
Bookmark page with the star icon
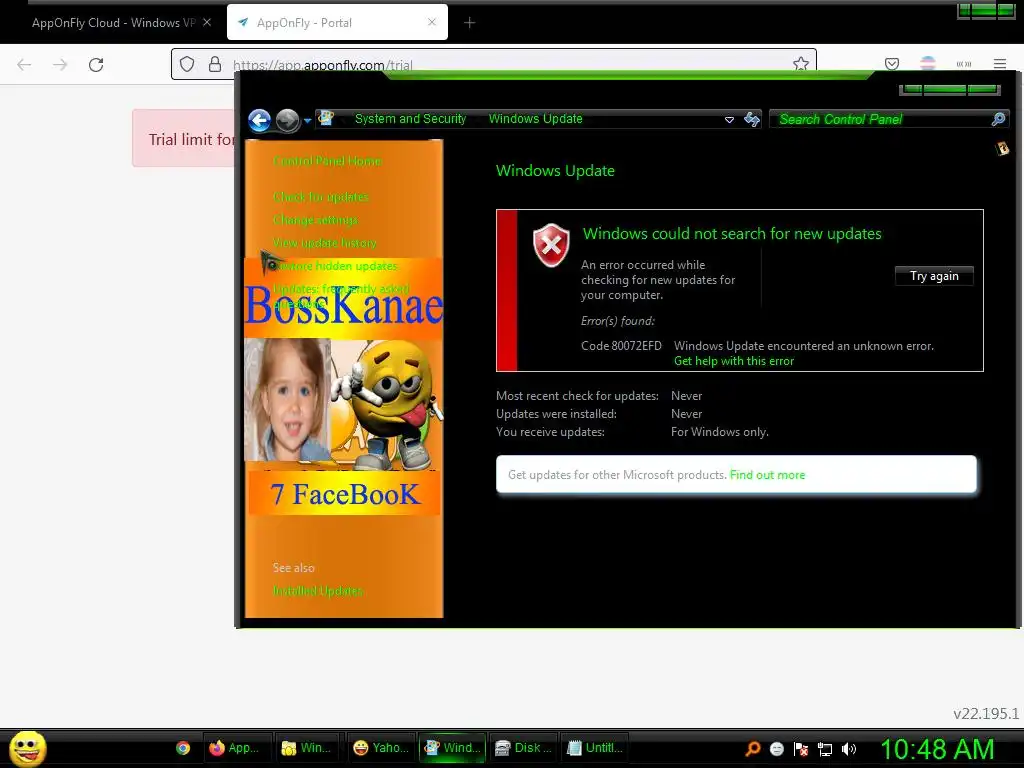point(801,63)
